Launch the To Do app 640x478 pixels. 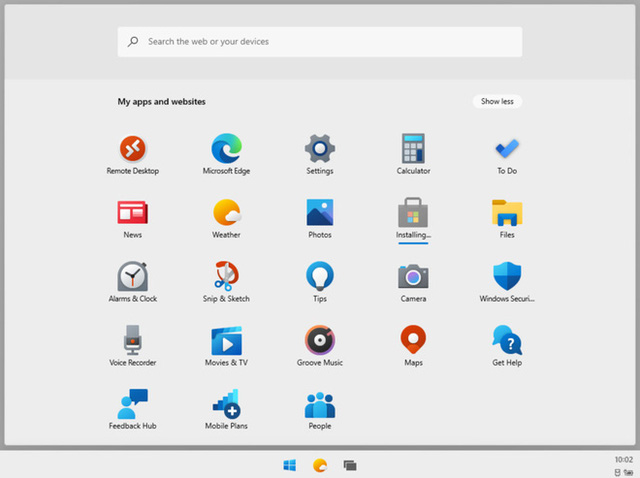(507, 150)
